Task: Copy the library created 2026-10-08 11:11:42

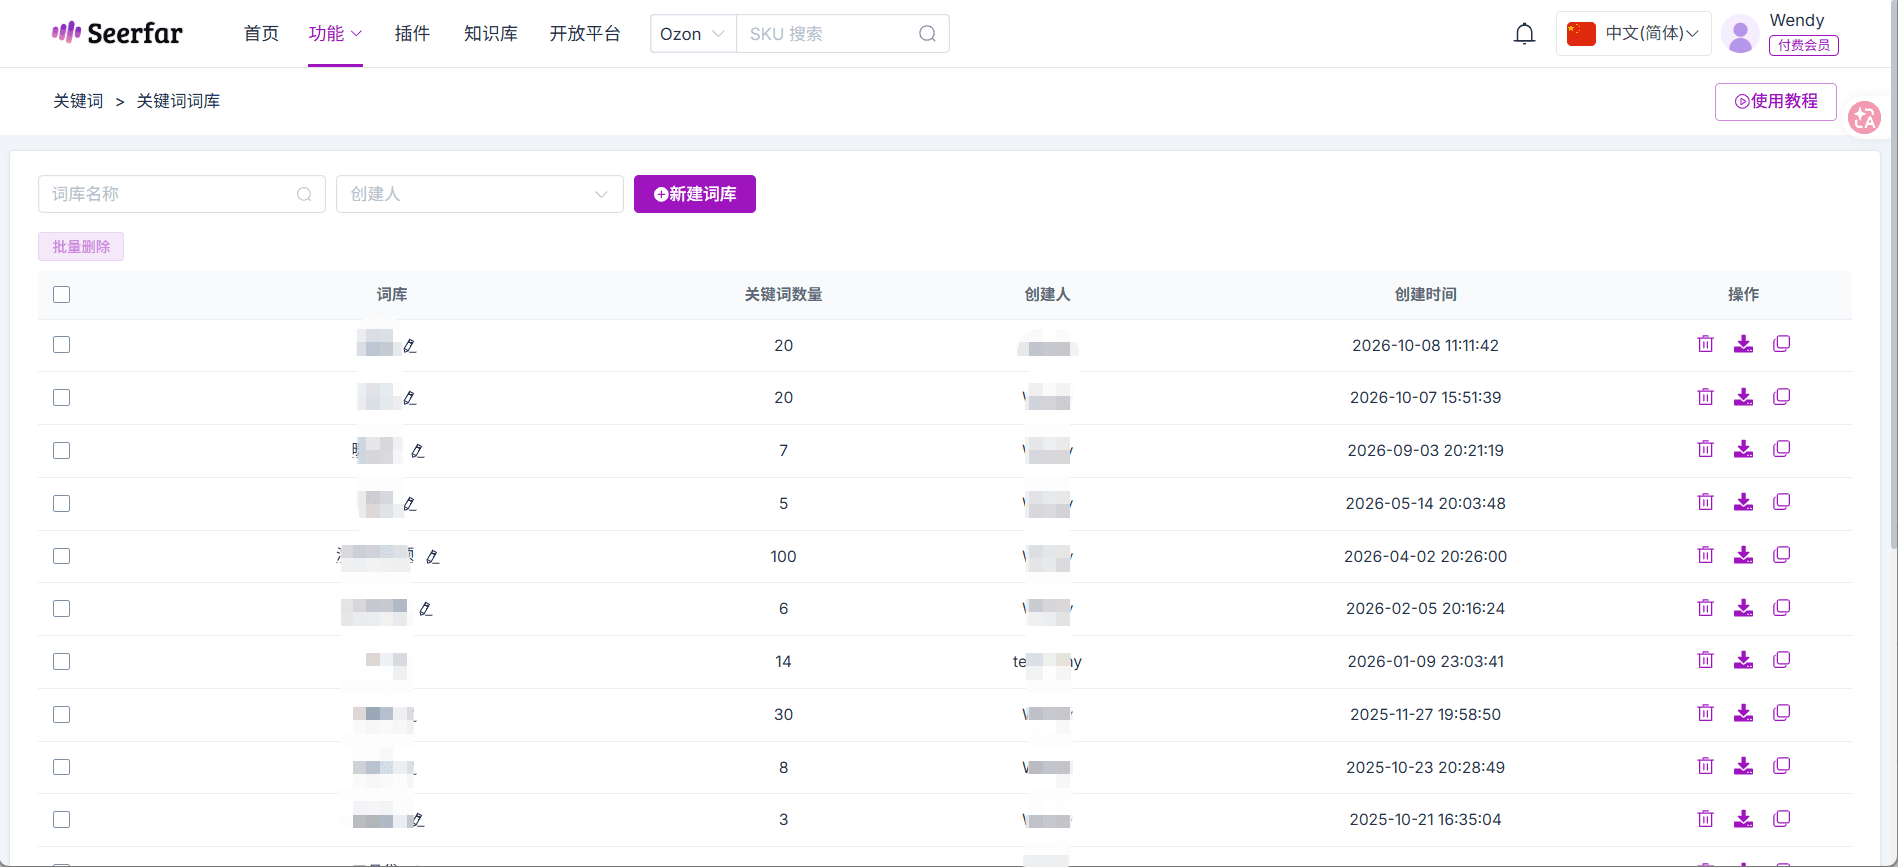Action: pyautogui.click(x=1781, y=344)
